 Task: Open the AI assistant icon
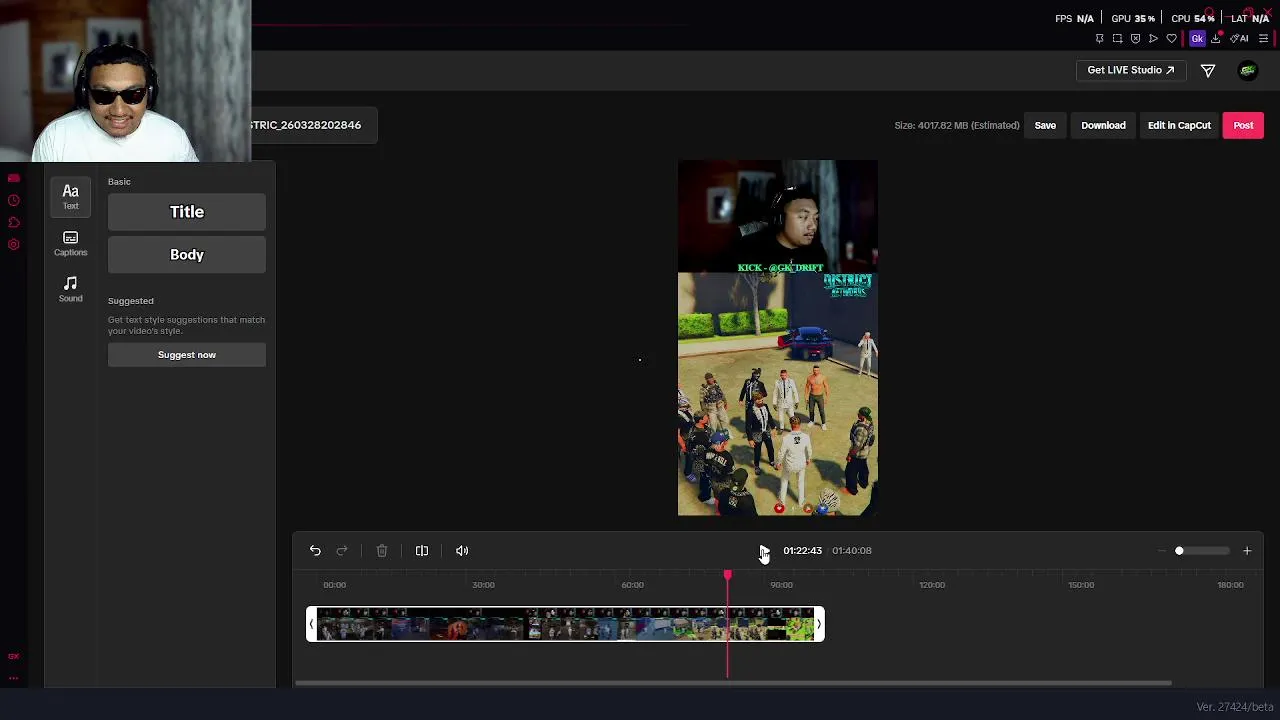1239,39
